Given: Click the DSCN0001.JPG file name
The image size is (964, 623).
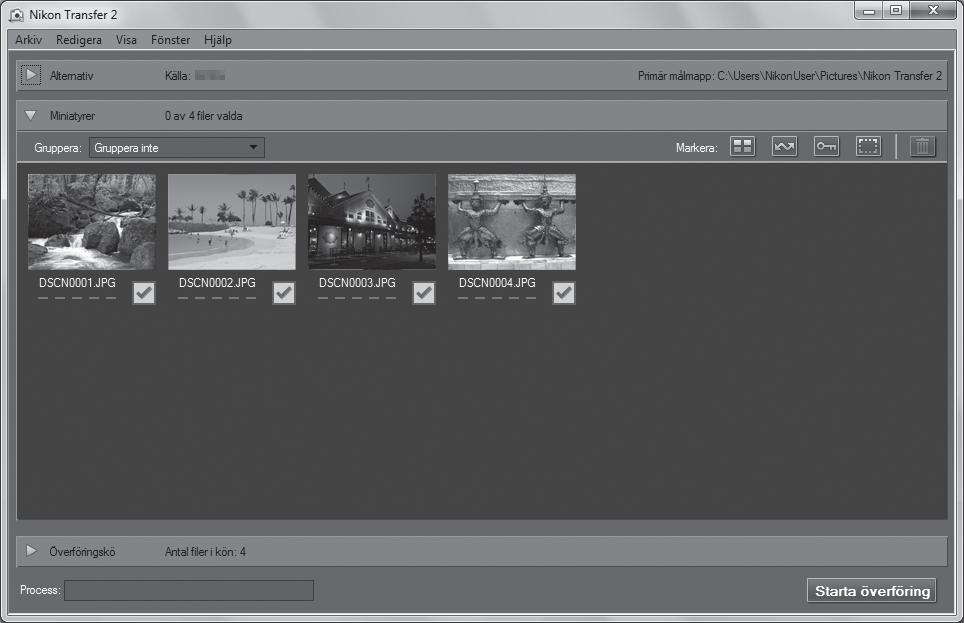Looking at the screenshot, I should tap(77, 283).
